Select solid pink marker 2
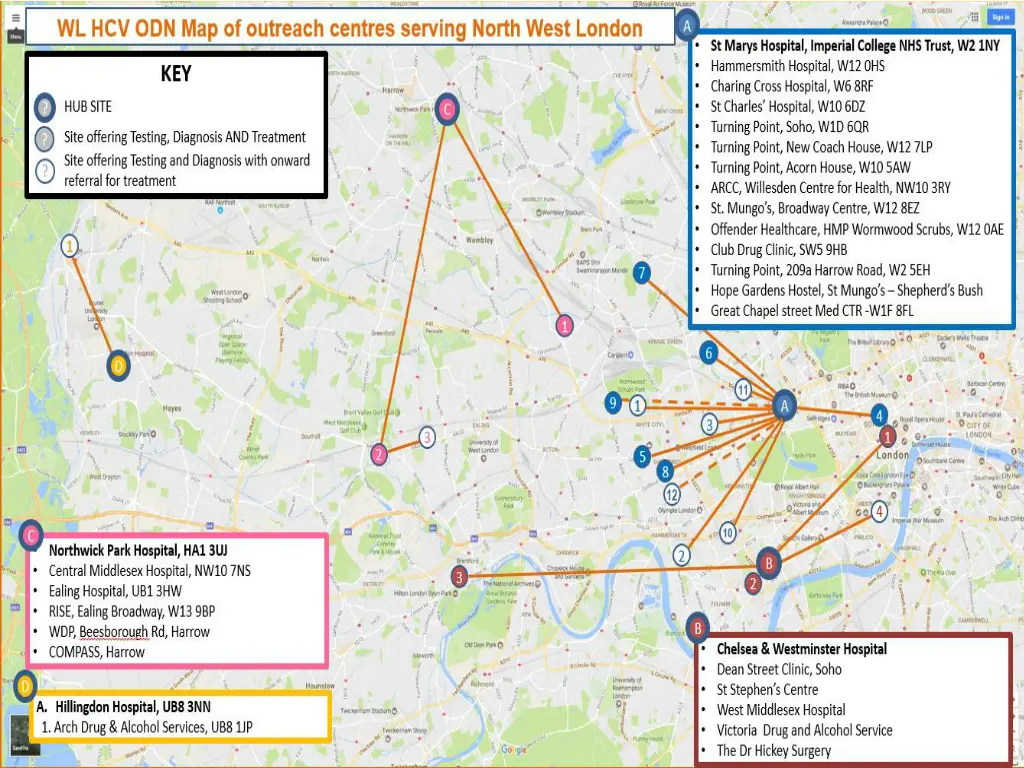The image size is (1024, 768). tap(379, 455)
